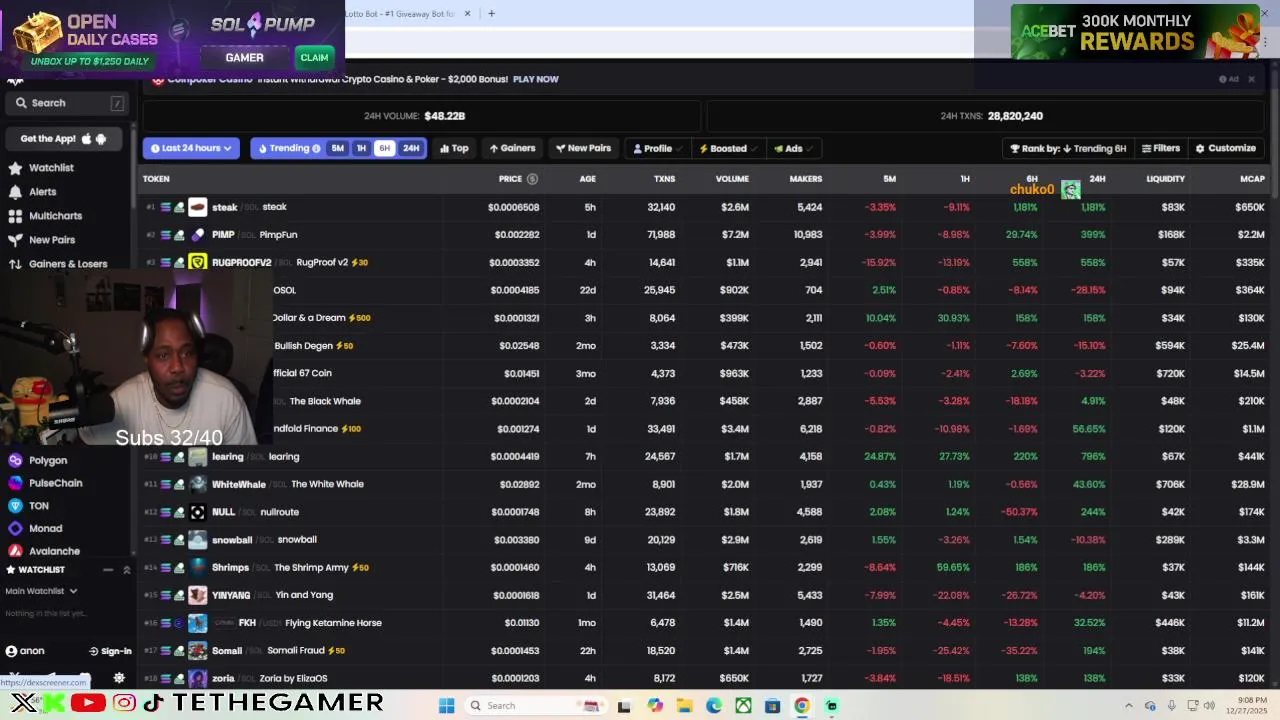
Task: Click the GAMER button in SolPump banner
Action: coord(244,58)
